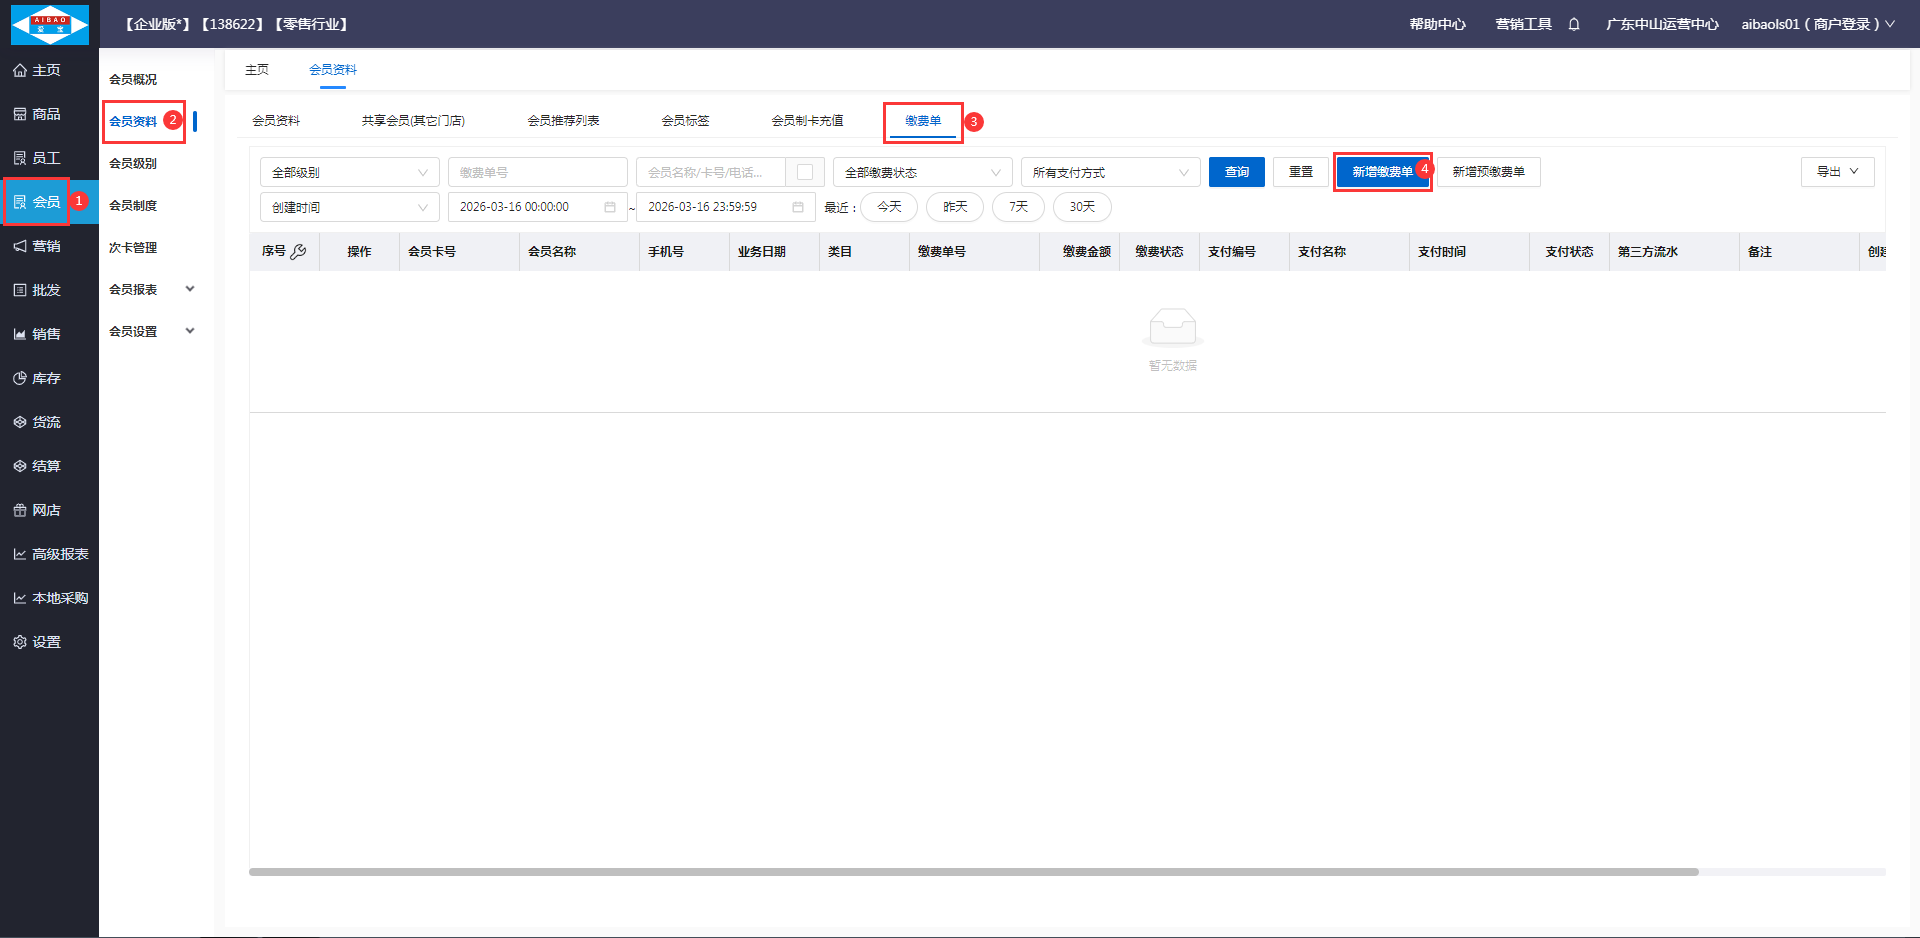Image resolution: width=1920 pixels, height=938 pixels.
Task: Select the 今天 quick range option
Action: coord(889,207)
